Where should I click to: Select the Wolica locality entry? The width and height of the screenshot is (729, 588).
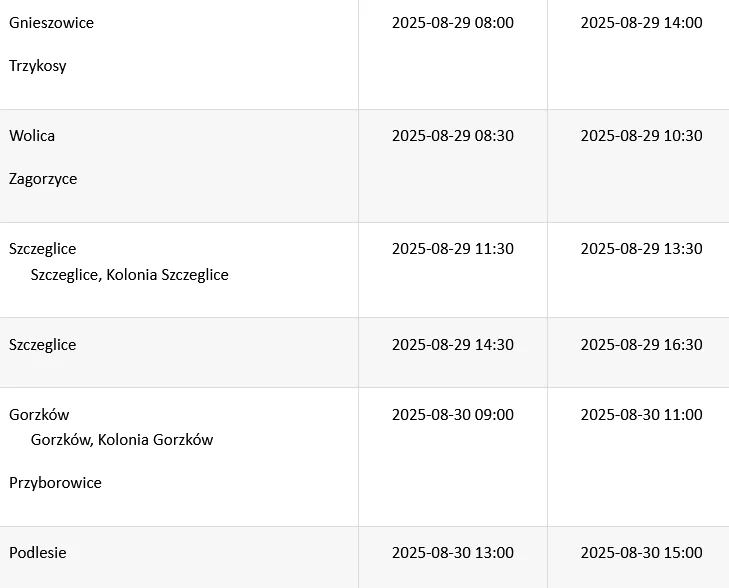tap(32, 136)
